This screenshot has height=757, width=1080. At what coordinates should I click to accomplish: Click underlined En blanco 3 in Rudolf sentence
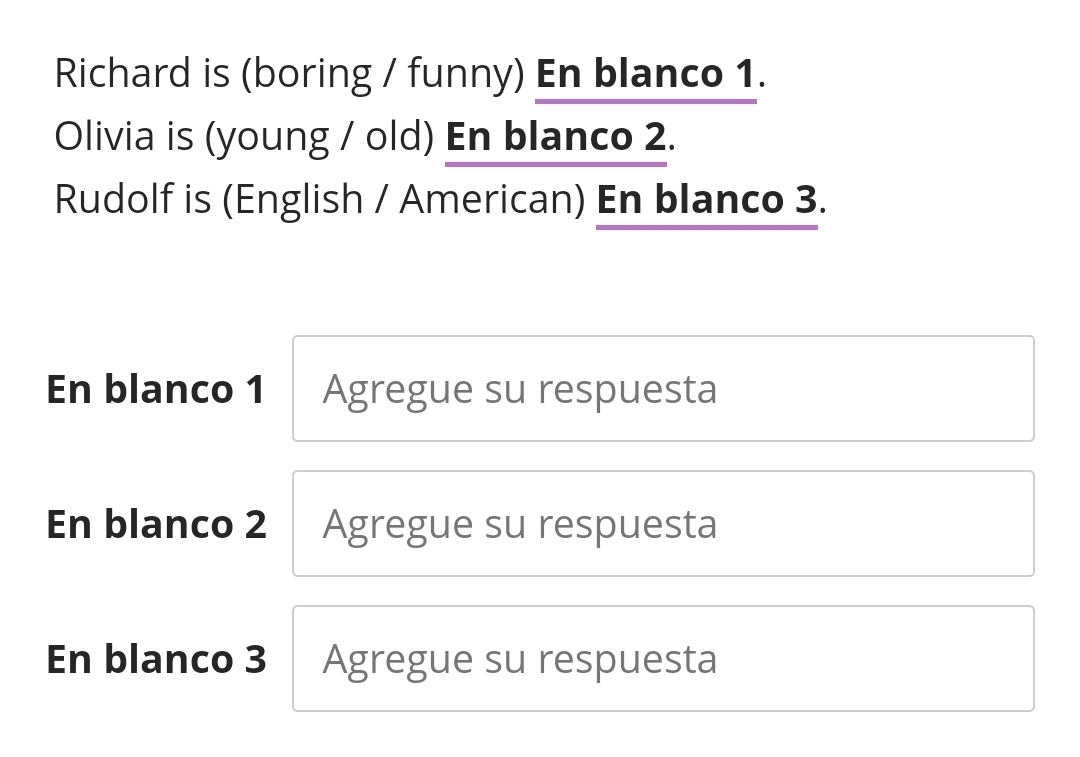706,200
